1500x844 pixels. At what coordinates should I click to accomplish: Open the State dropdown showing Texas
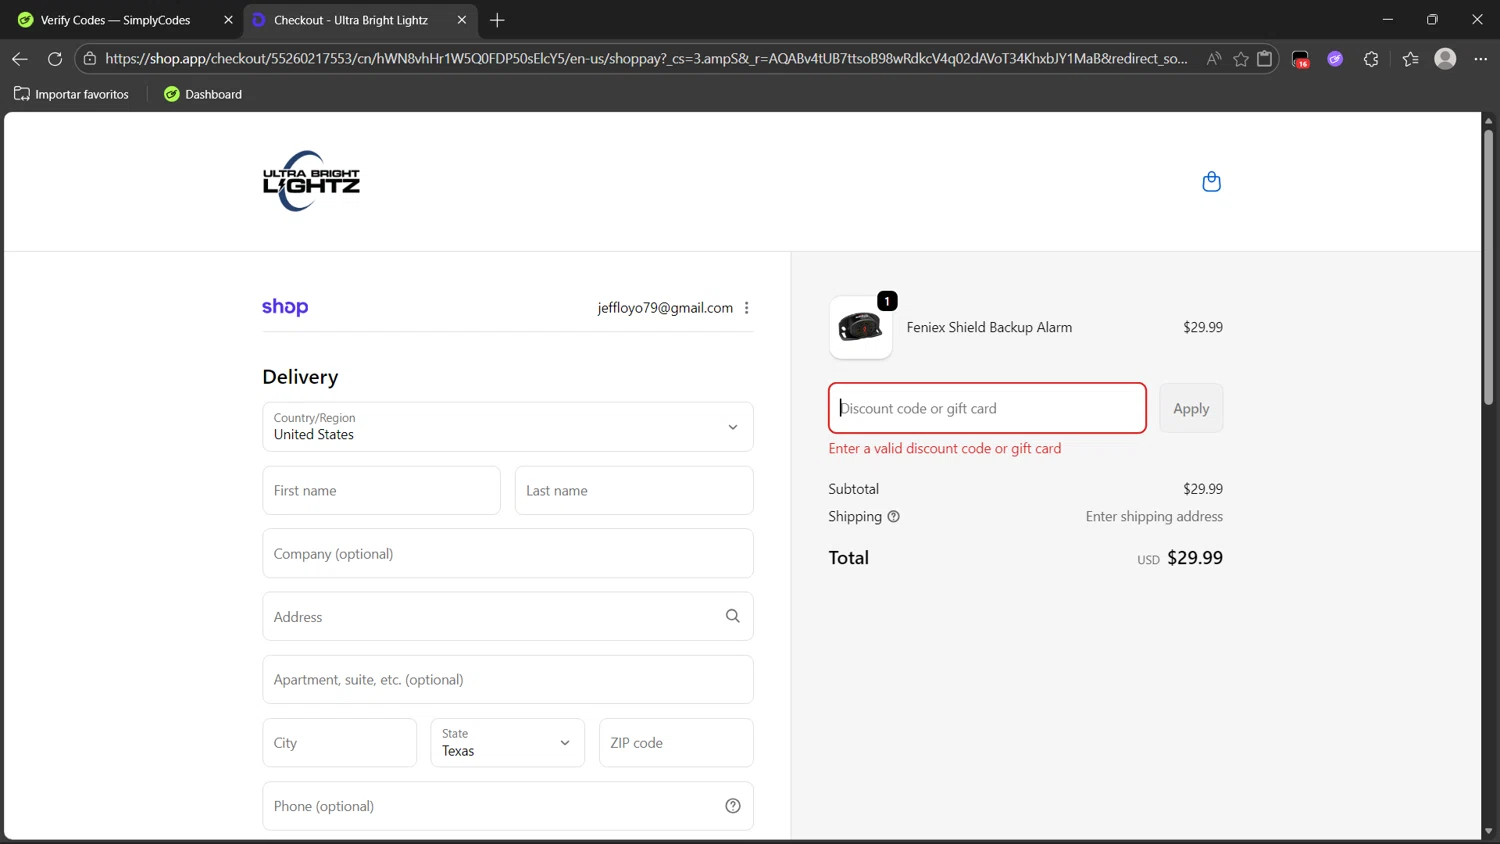tap(508, 743)
